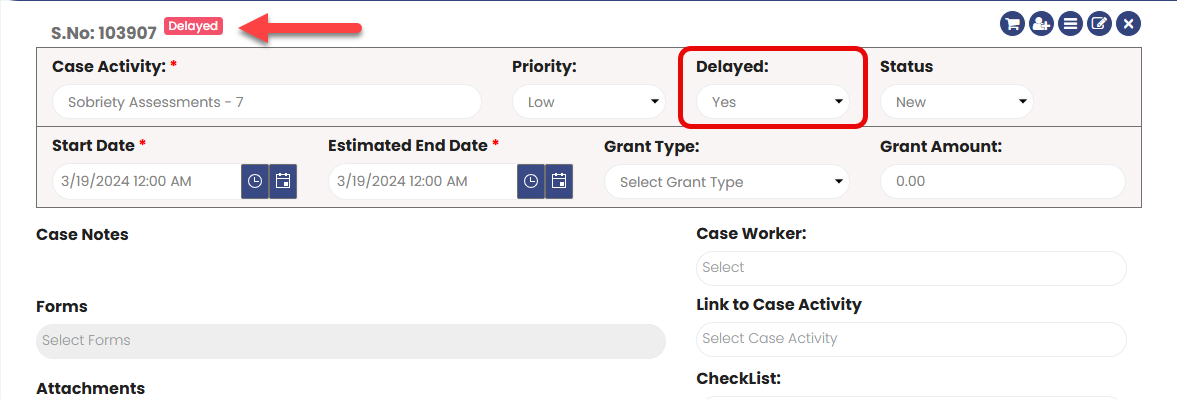Close the case activity panel with X icon
Screen dimensions: 1177x399
pos(1128,24)
